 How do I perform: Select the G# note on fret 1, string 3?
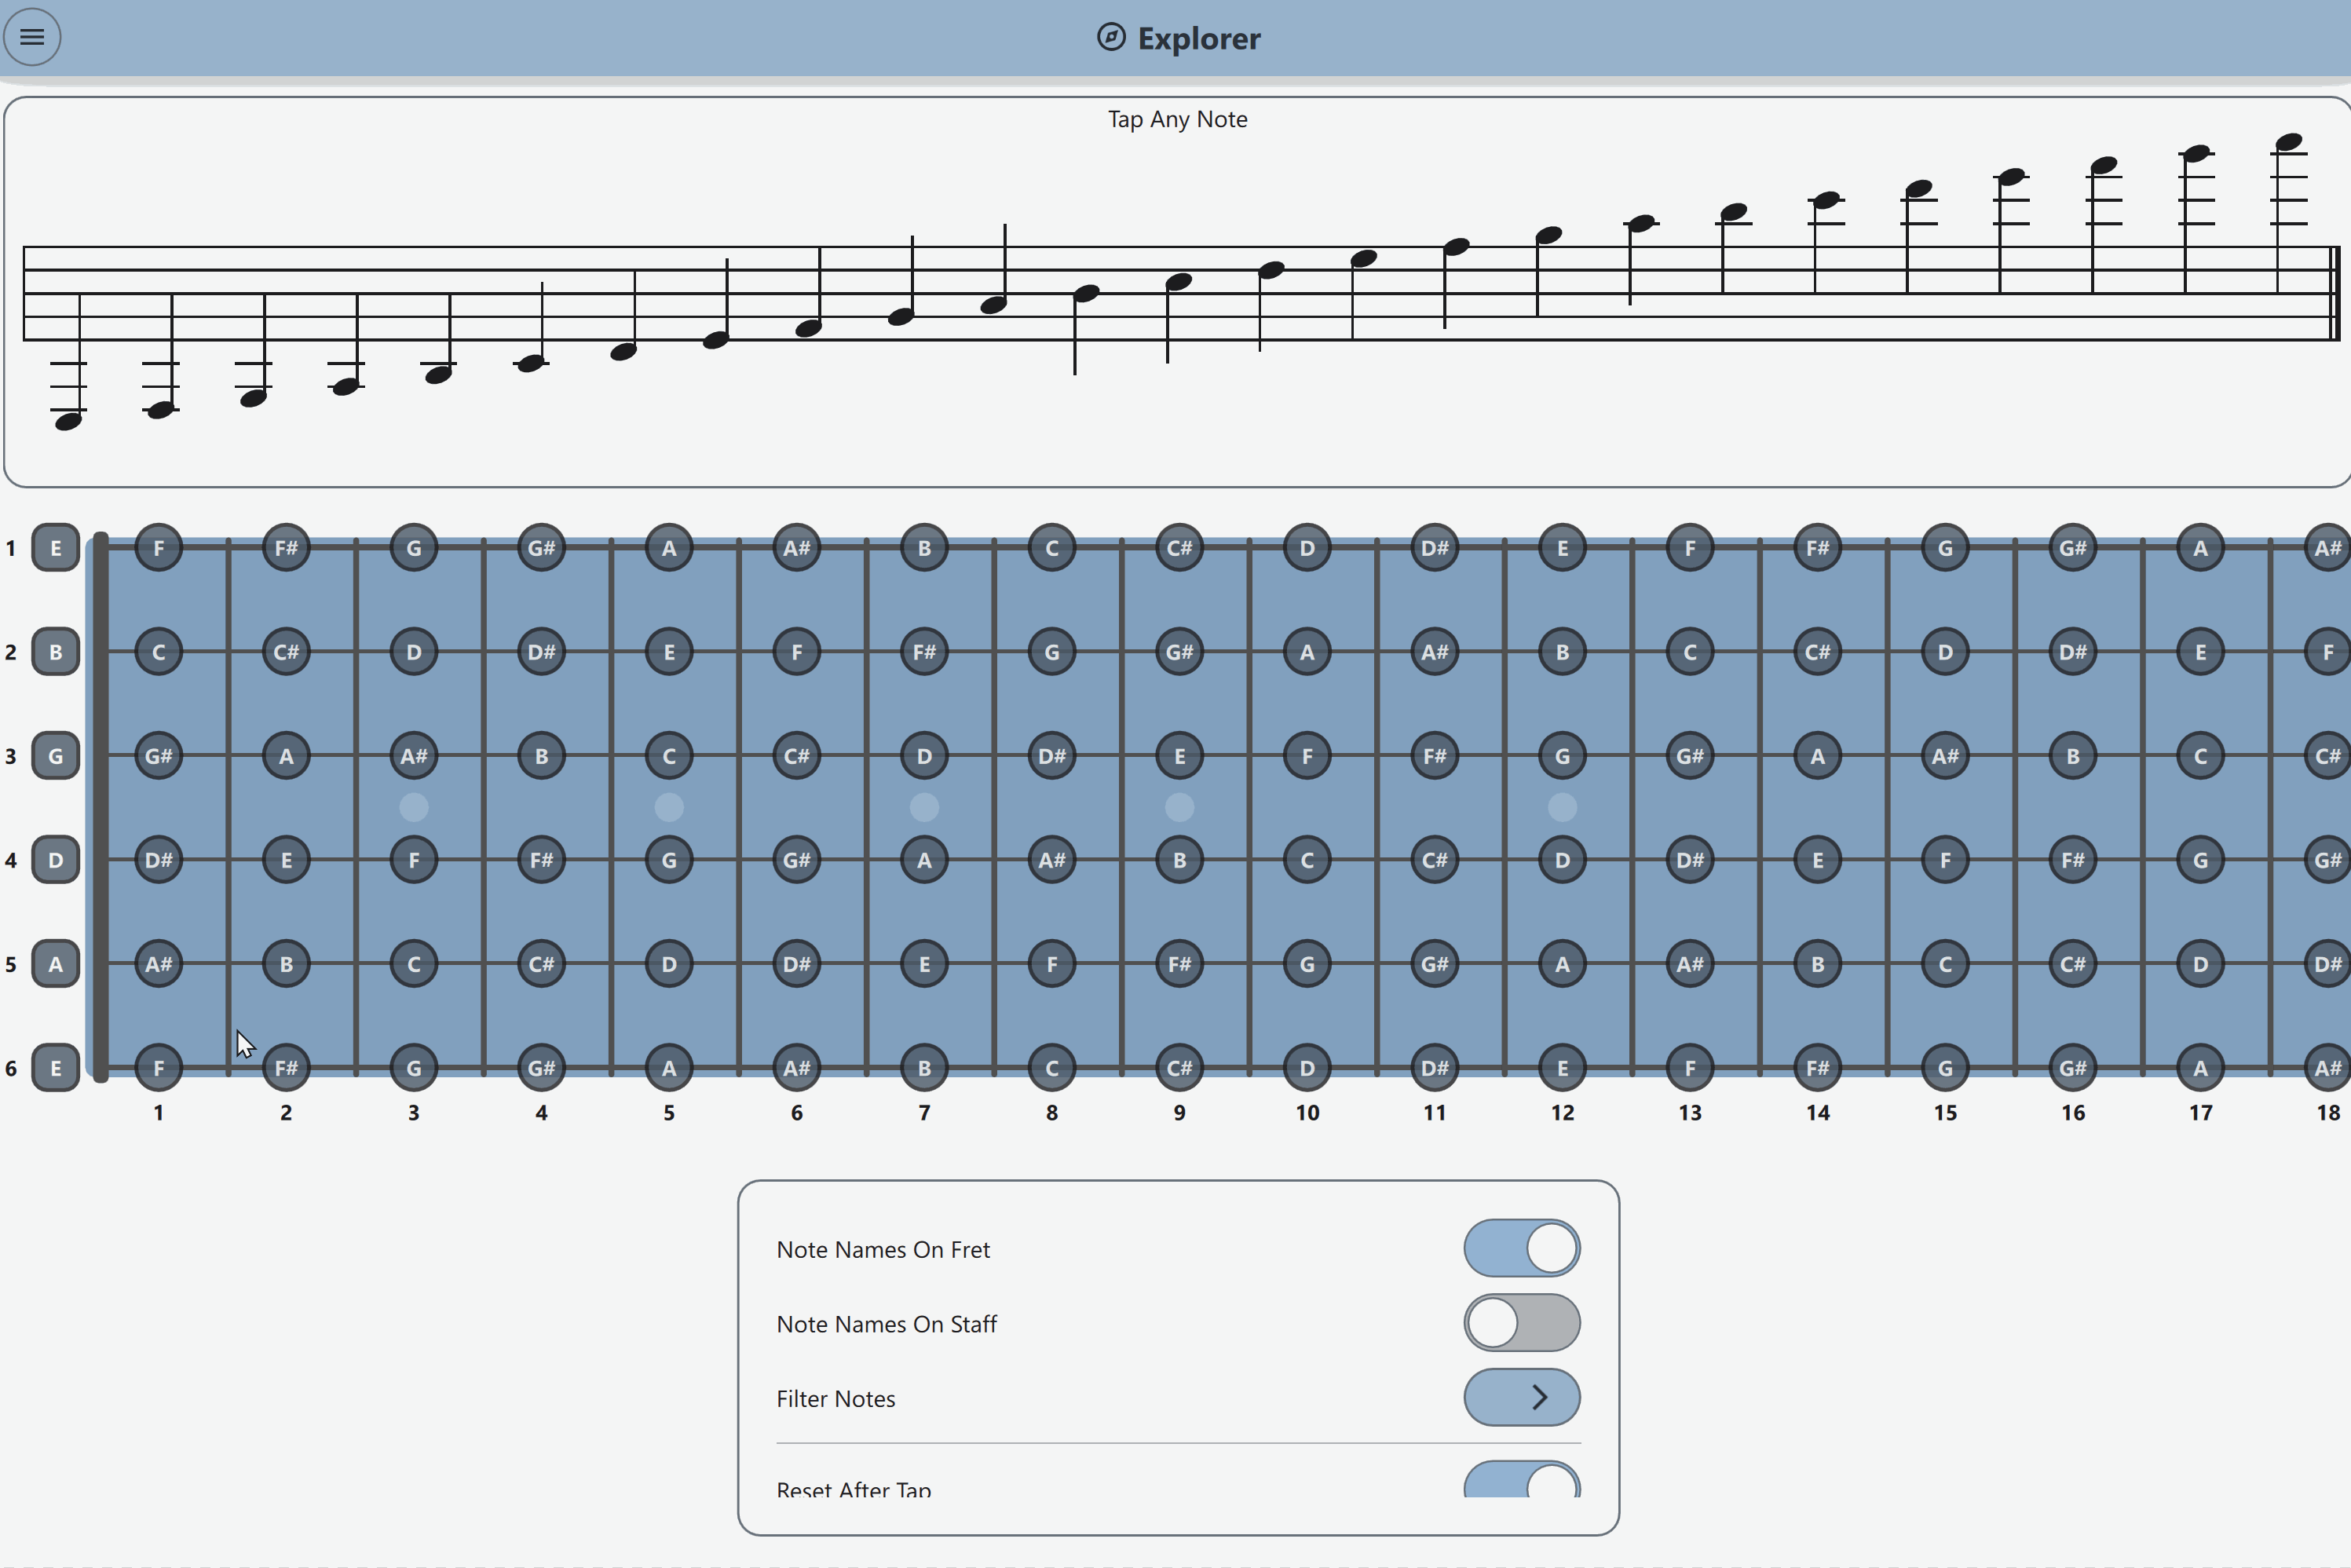(158, 756)
